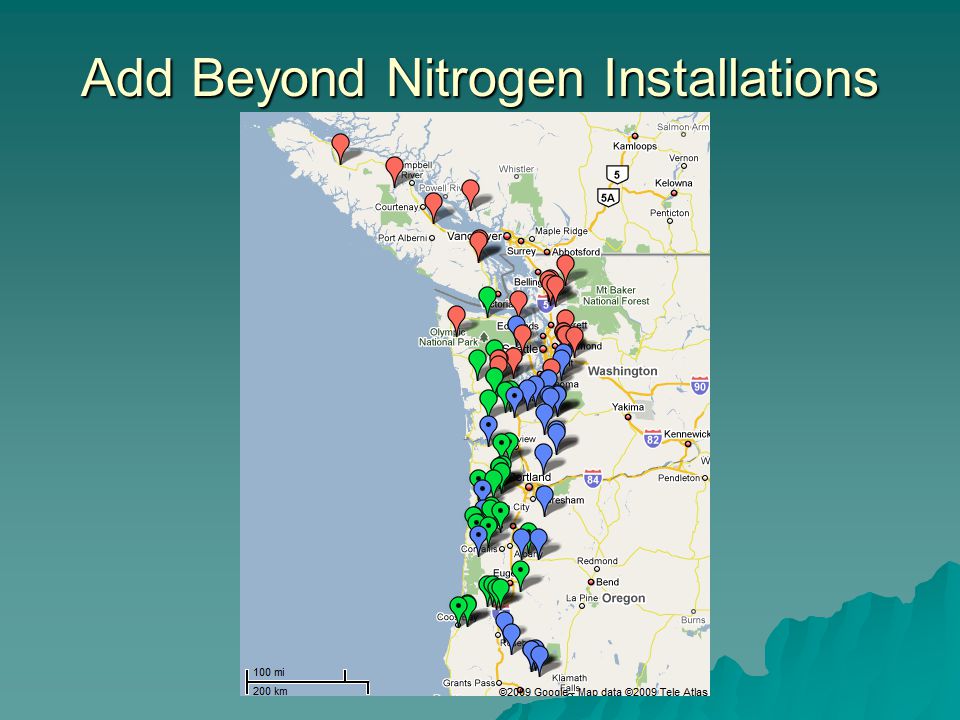This screenshot has height=720, width=960.
Task: Click the 100 mi scale label
Action: 269,672
